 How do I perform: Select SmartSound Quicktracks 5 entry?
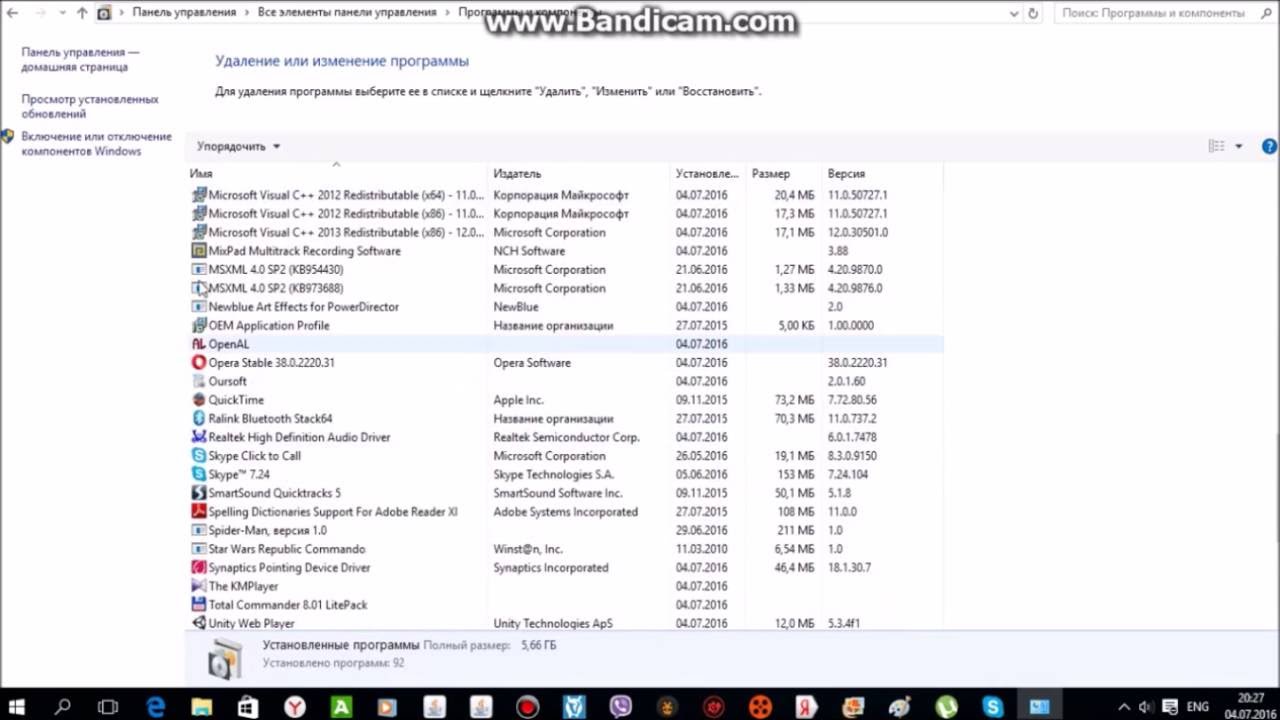[564, 493]
